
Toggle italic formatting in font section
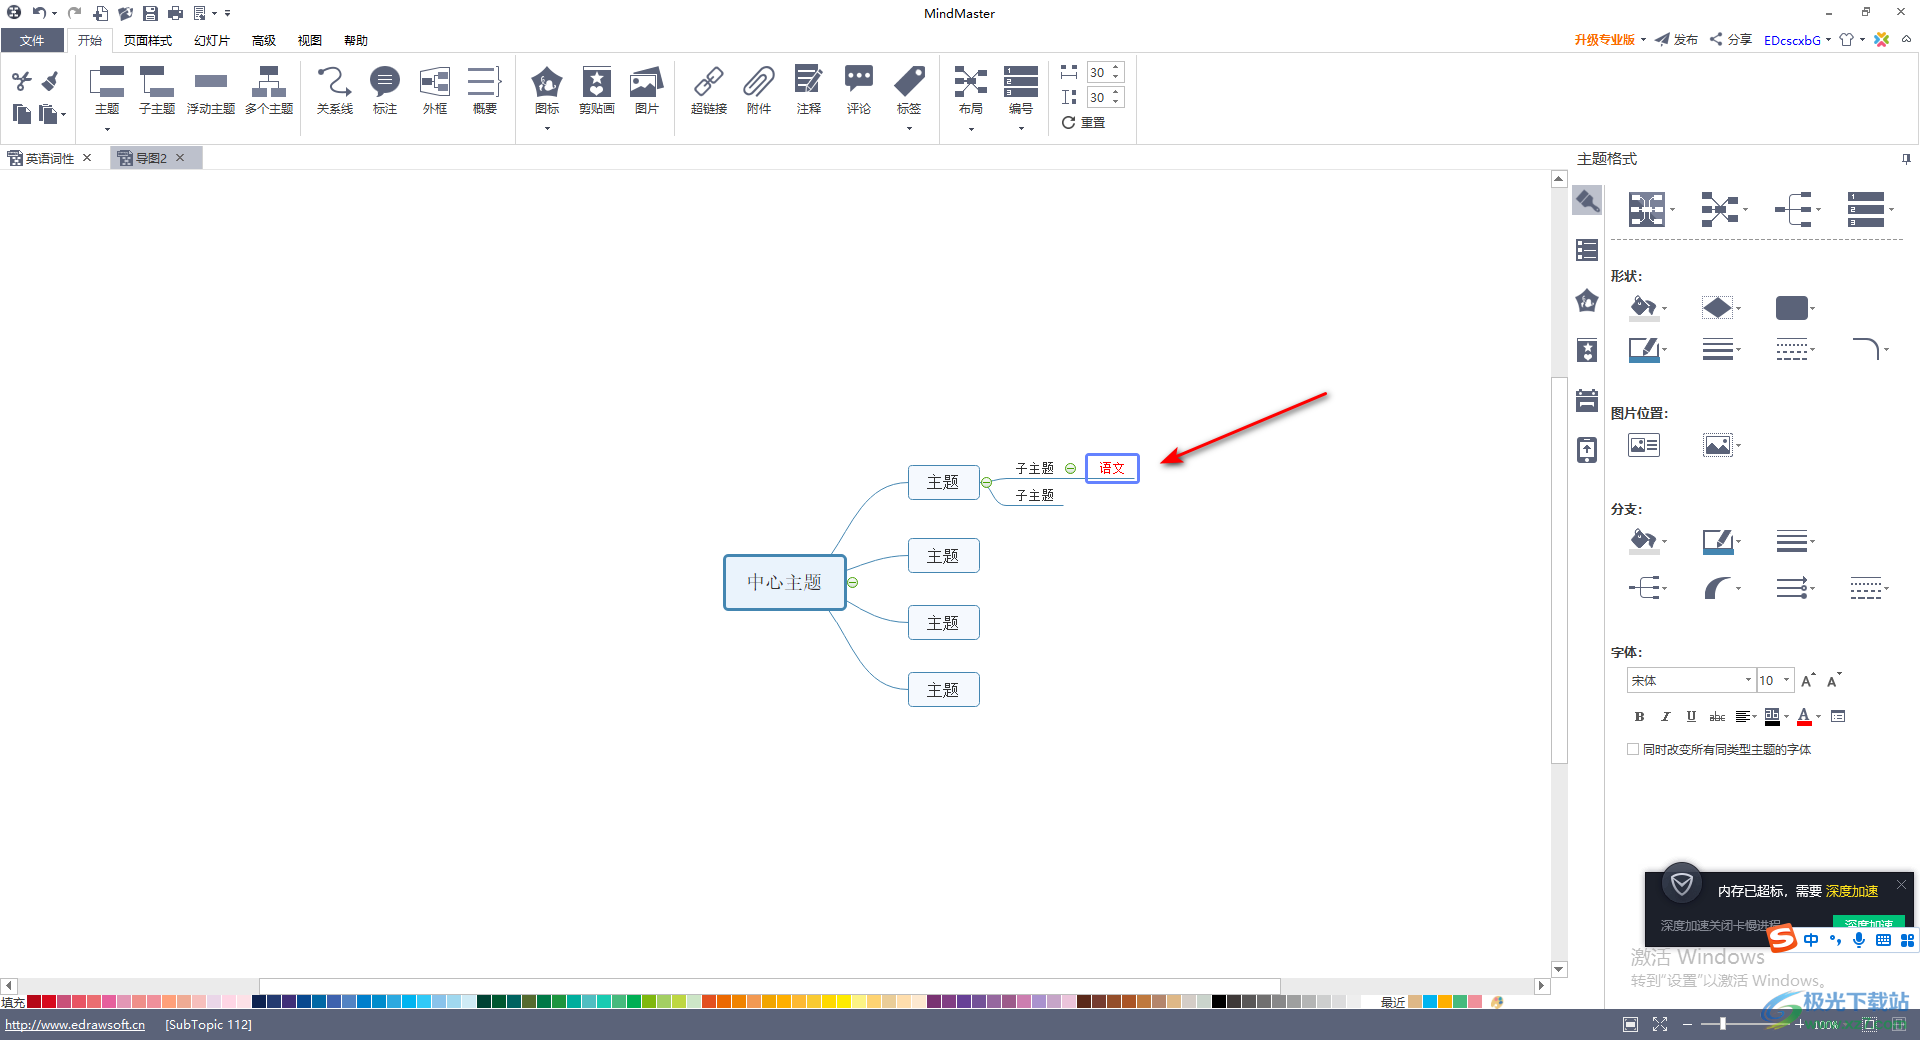tap(1665, 716)
